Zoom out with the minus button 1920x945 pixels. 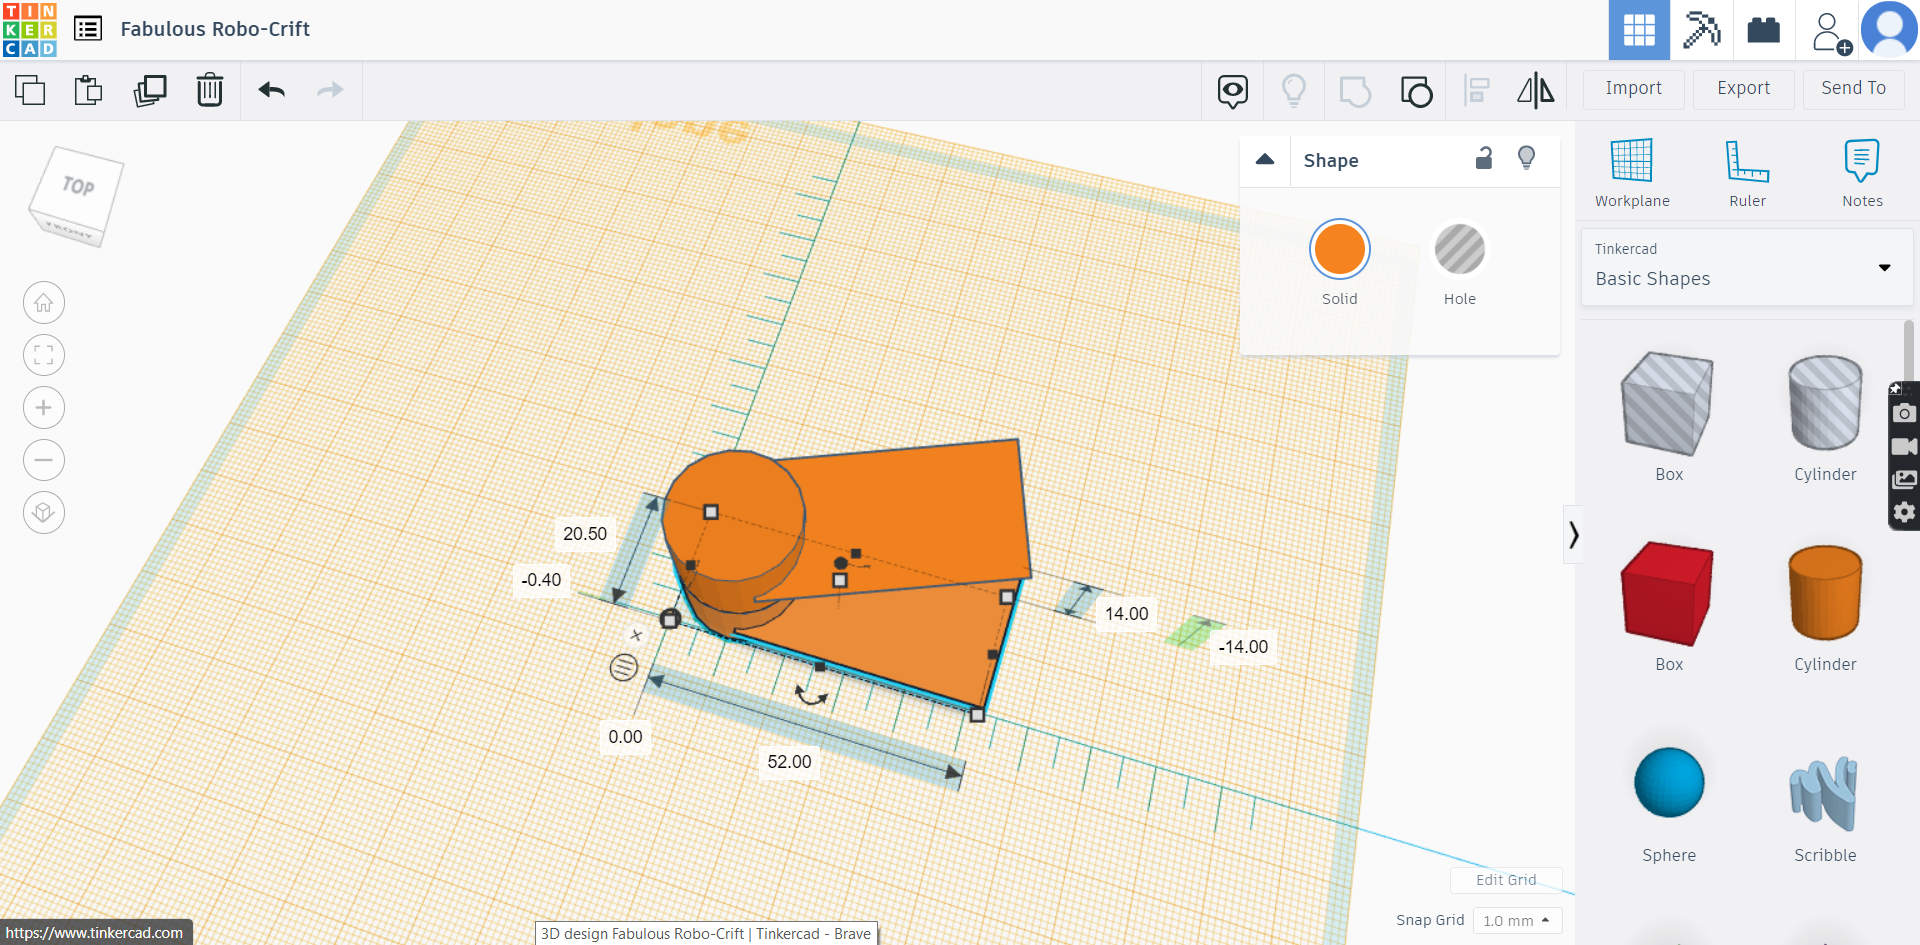[x=44, y=460]
